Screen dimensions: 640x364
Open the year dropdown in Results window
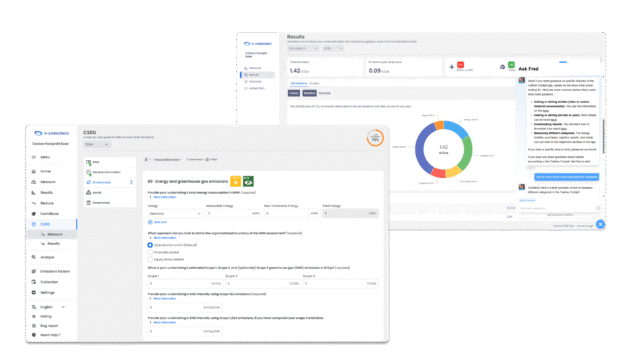[333, 49]
